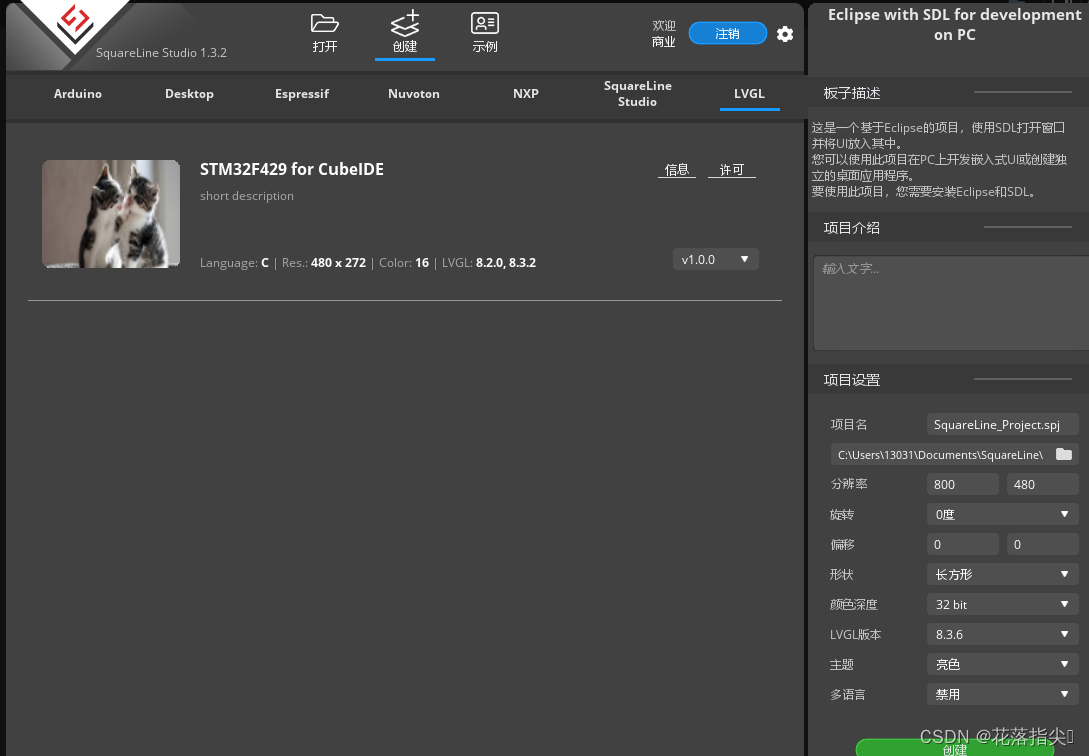Click the SquareLine Studio logo
Viewport: 1089px width, 756px height.
(x=74, y=26)
